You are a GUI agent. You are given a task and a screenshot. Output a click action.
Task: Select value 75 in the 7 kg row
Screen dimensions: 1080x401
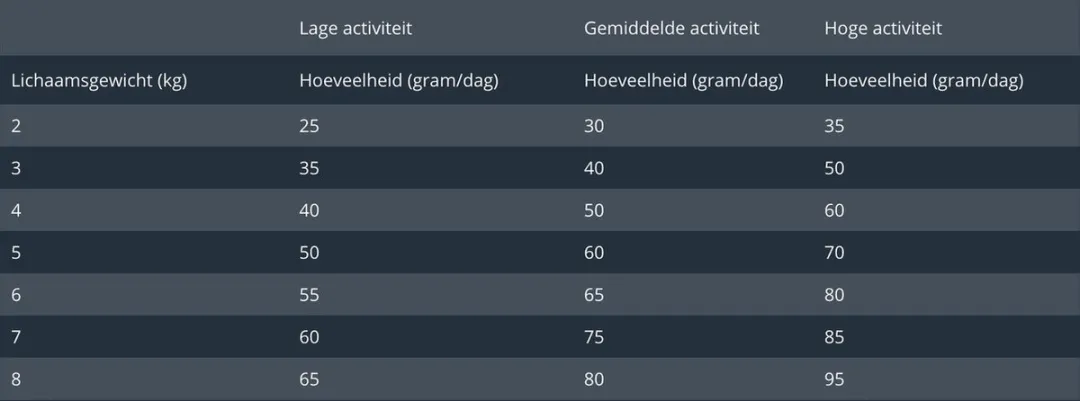(x=594, y=338)
